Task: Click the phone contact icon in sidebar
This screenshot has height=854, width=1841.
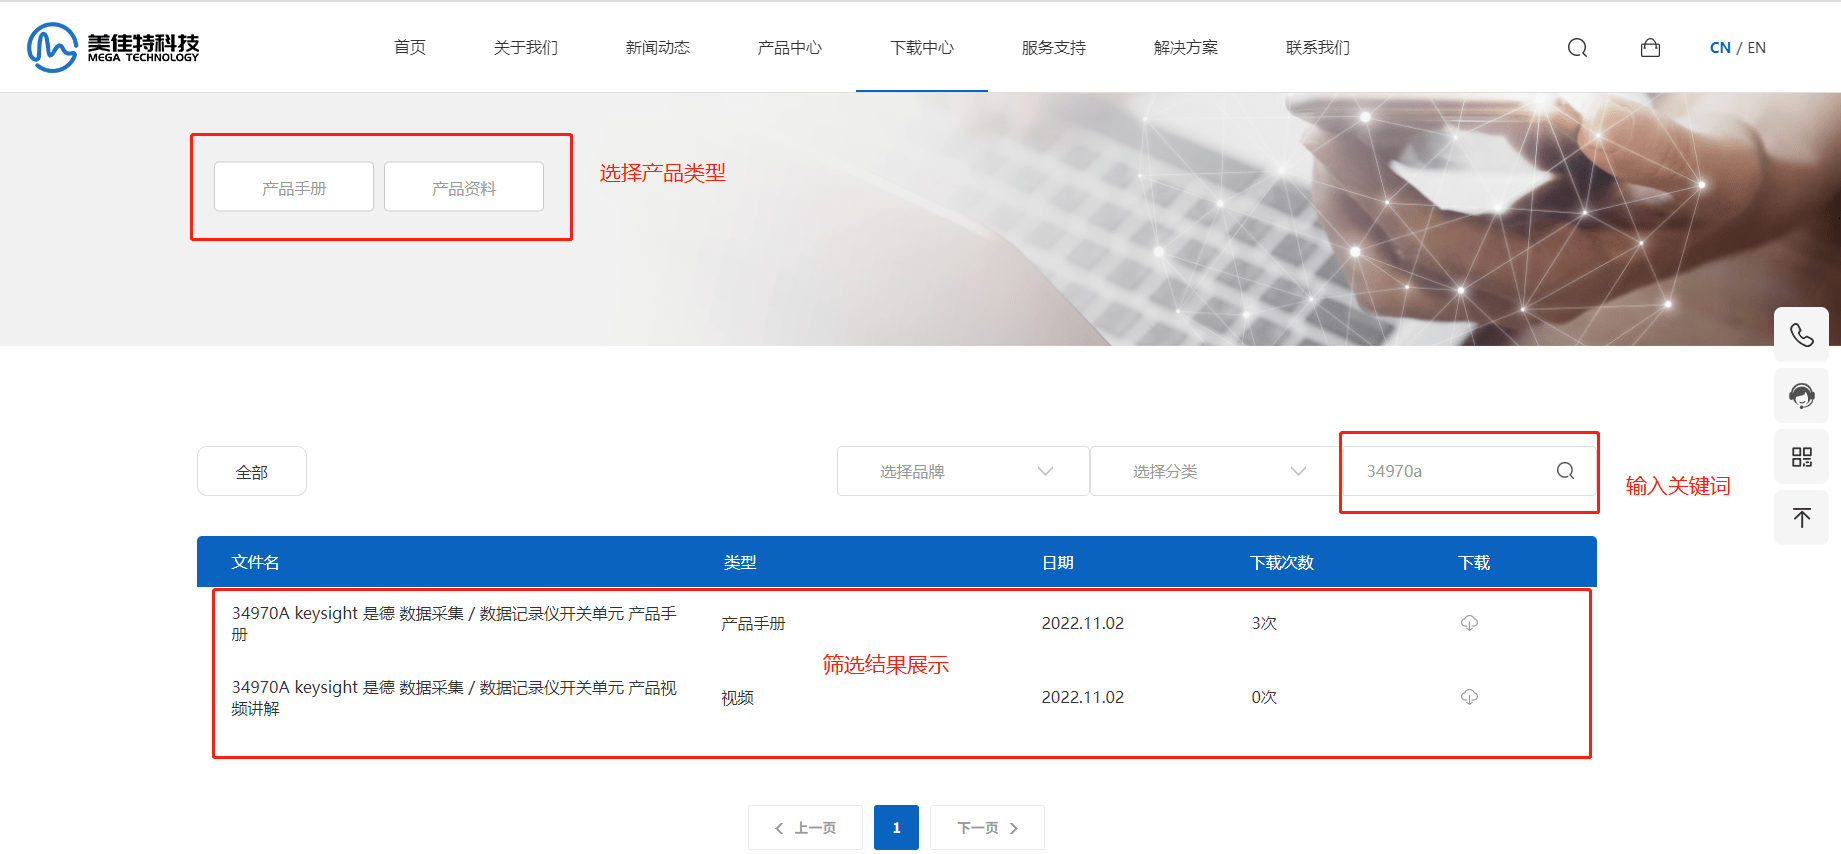Action: (x=1801, y=335)
